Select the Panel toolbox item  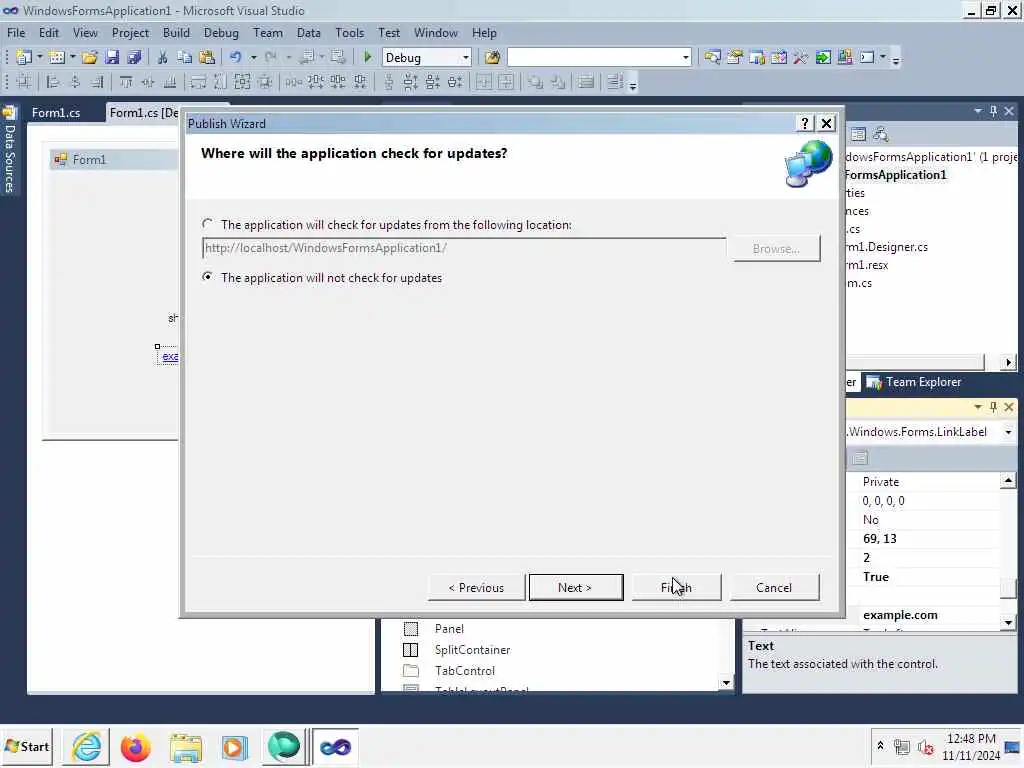tap(449, 629)
